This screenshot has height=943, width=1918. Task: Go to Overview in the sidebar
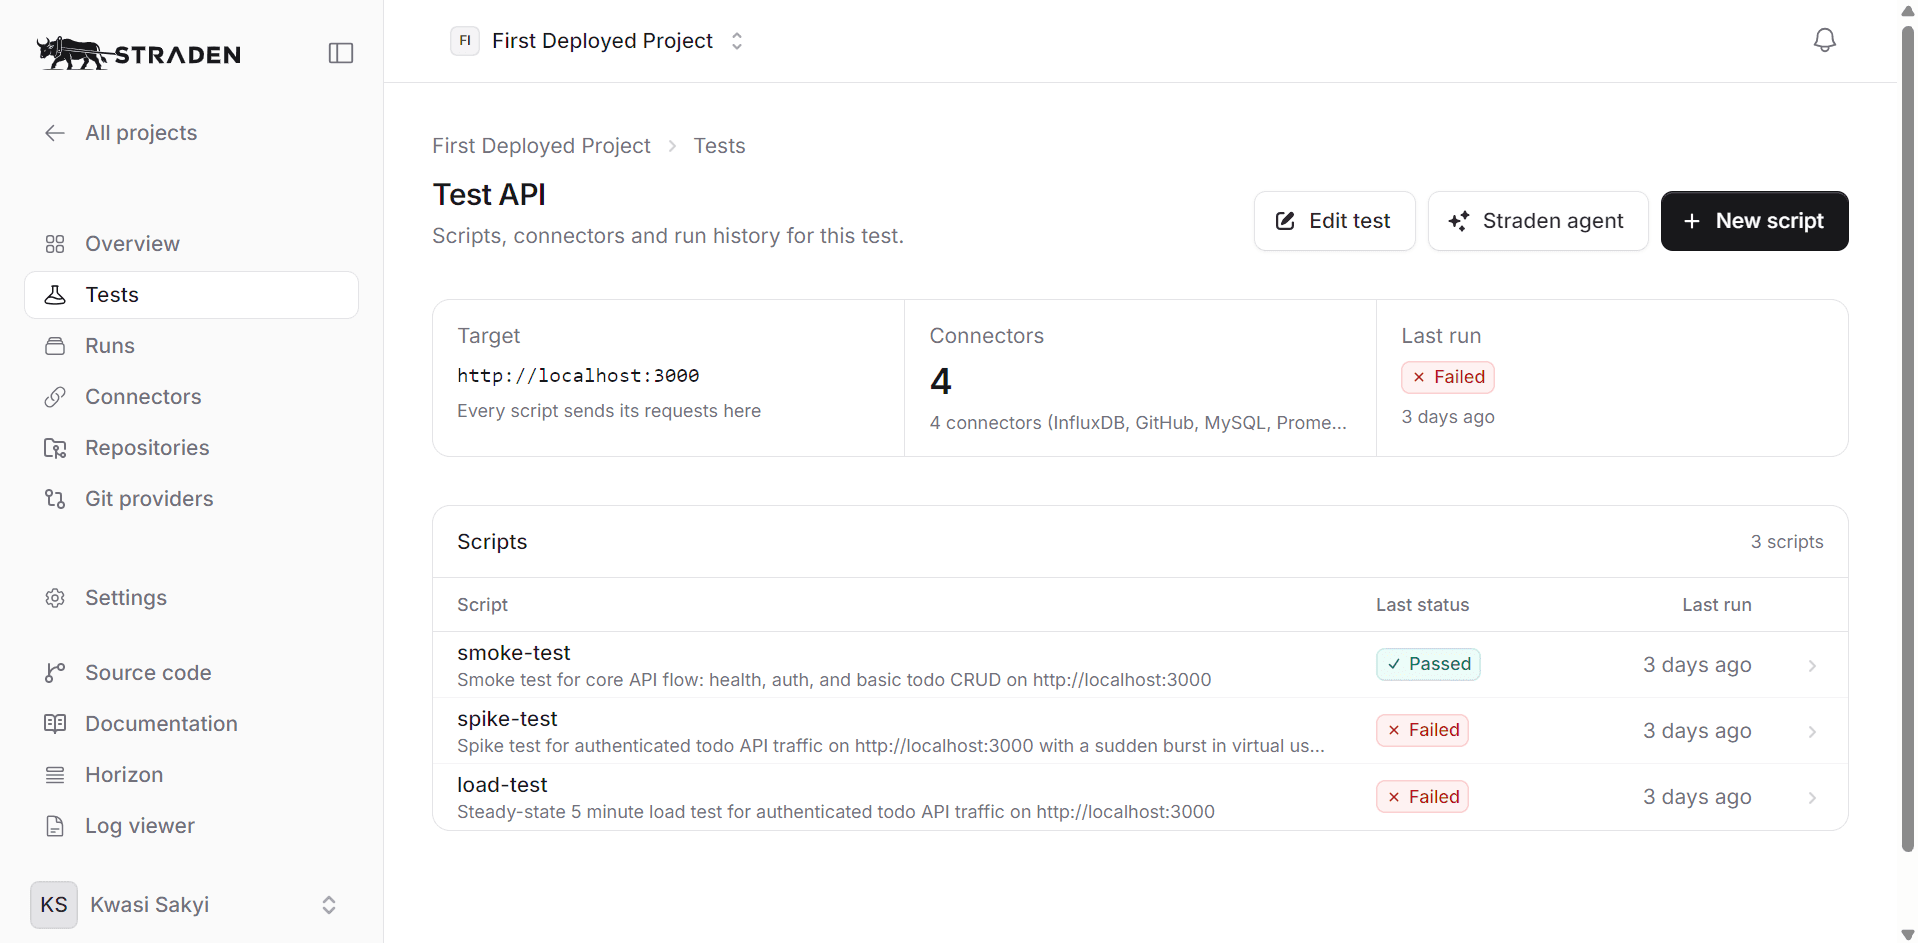click(x=191, y=244)
